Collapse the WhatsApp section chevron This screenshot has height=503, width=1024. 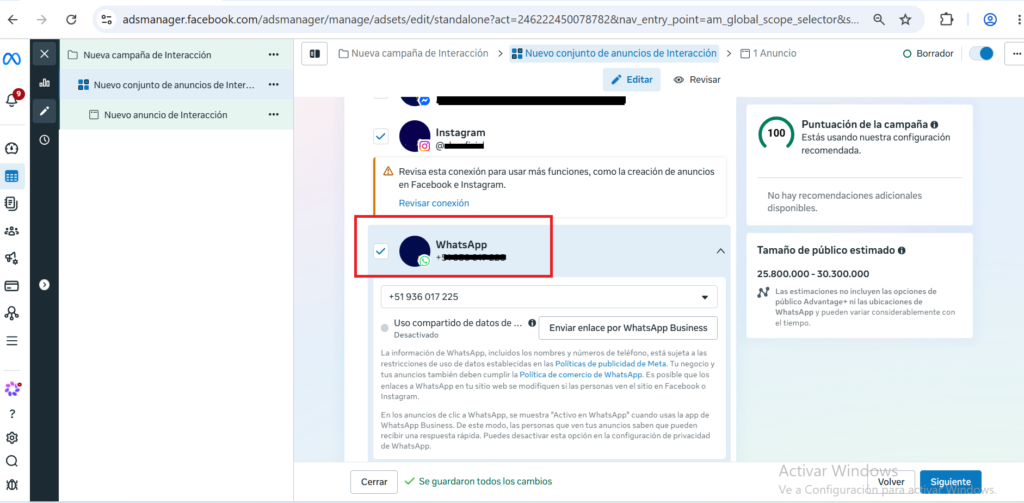coord(720,251)
